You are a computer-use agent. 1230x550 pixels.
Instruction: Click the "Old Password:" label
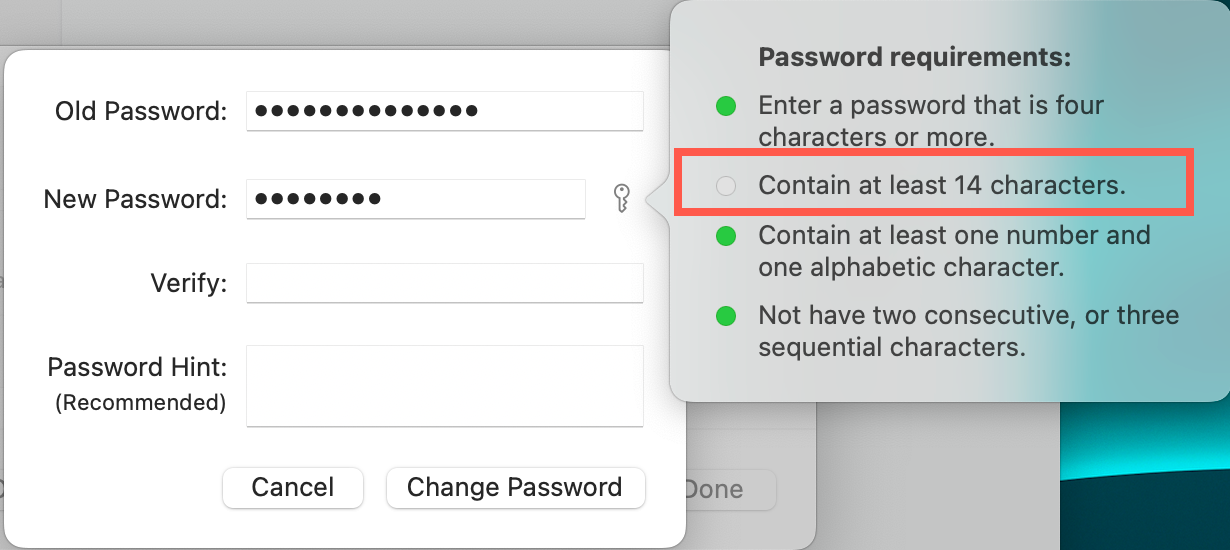141,111
